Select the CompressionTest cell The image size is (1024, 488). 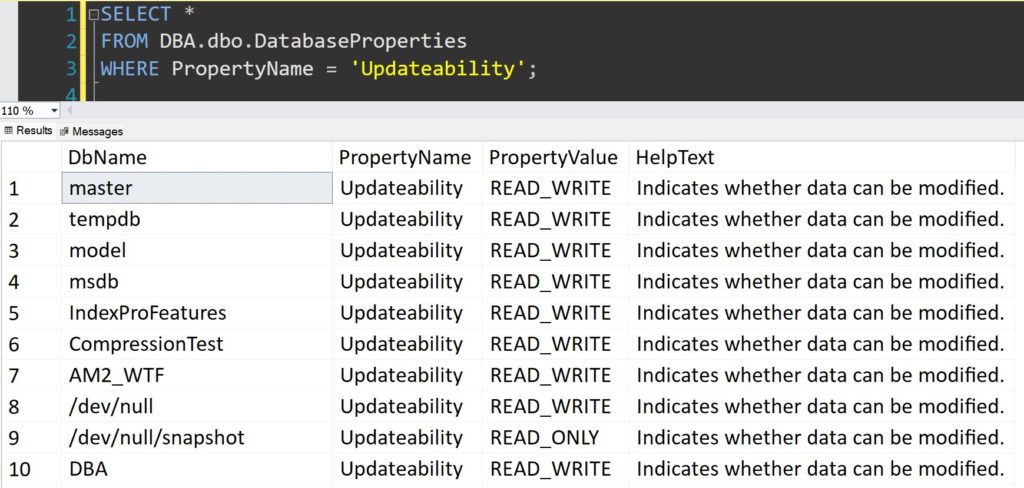click(197, 344)
